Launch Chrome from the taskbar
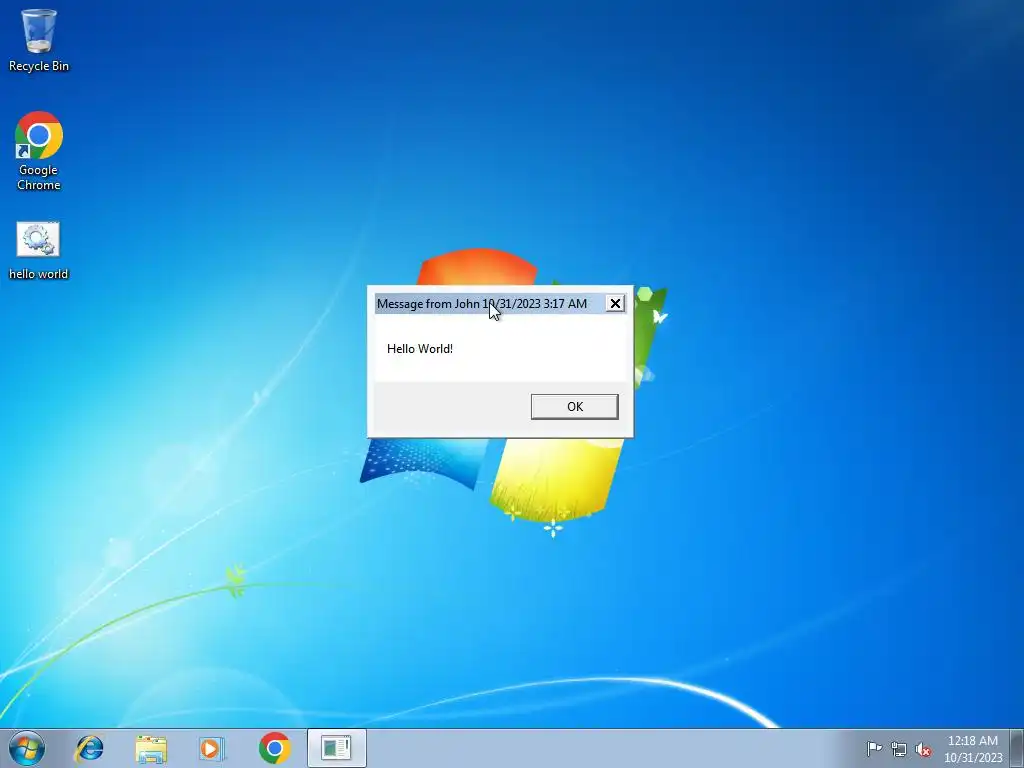Image resolution: width=1024 pixels, height=768 pixels. click(x=274, y=748)
